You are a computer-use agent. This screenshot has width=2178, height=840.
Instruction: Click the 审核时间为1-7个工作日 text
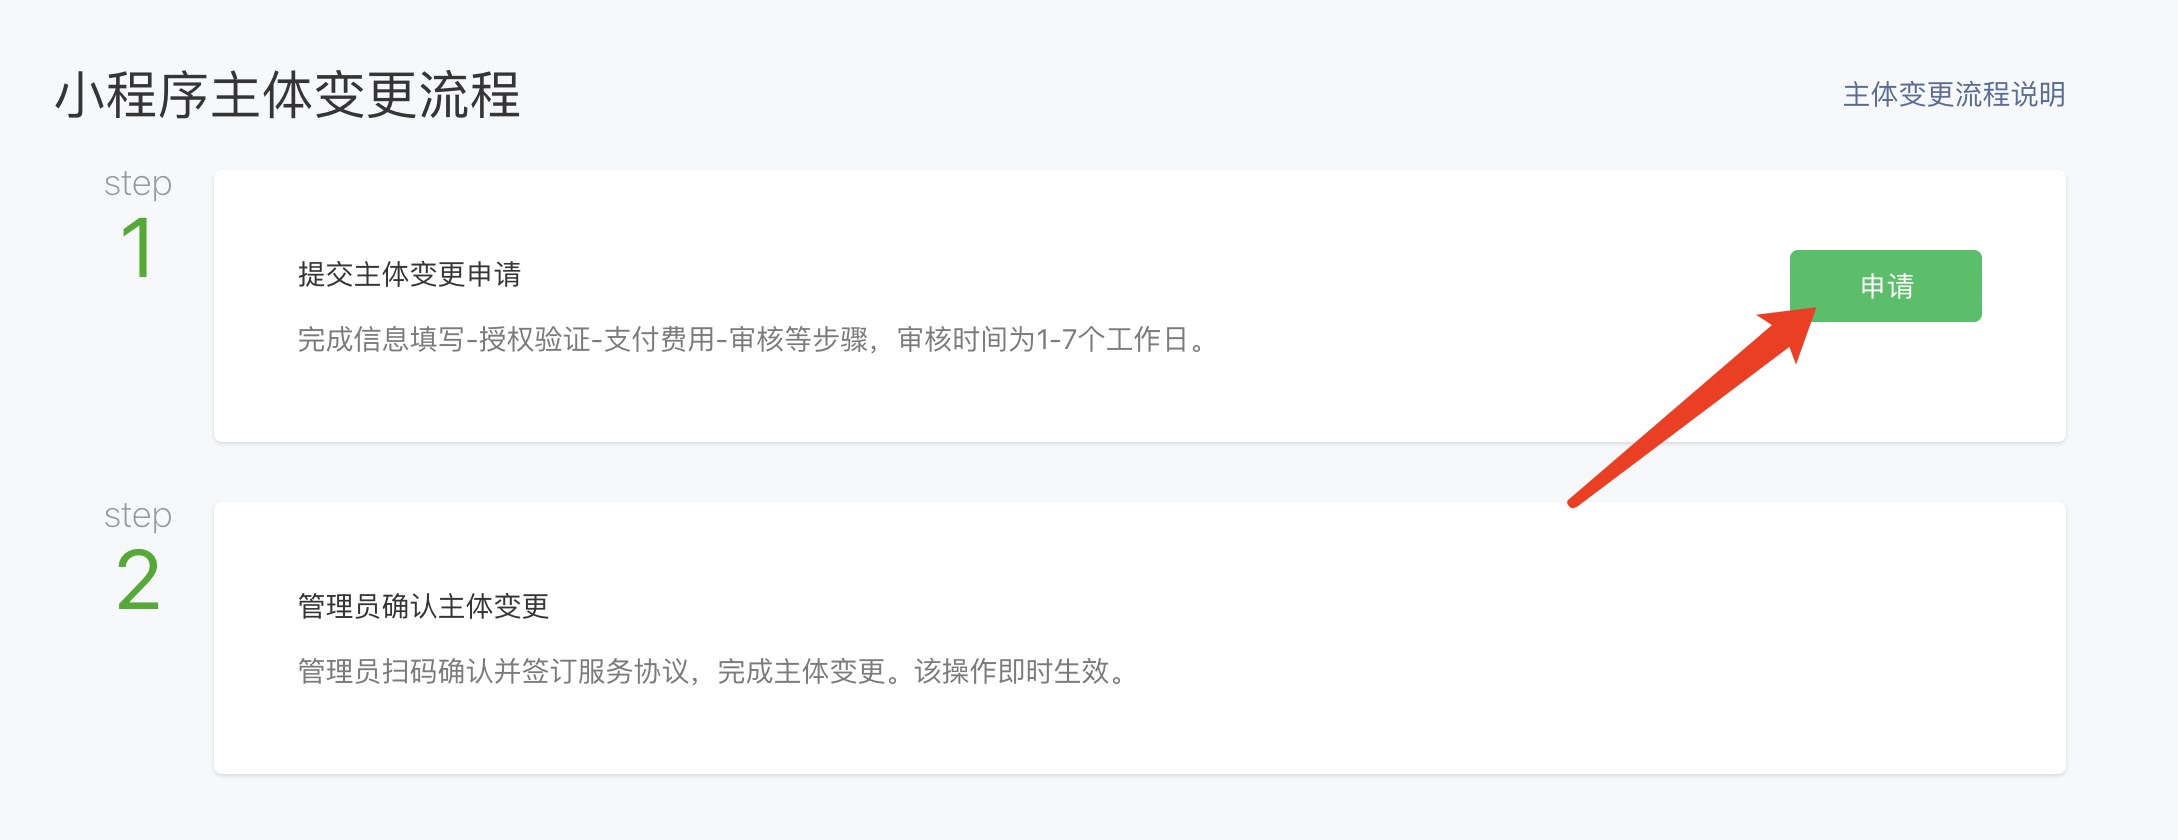(x=1042, y=340)
